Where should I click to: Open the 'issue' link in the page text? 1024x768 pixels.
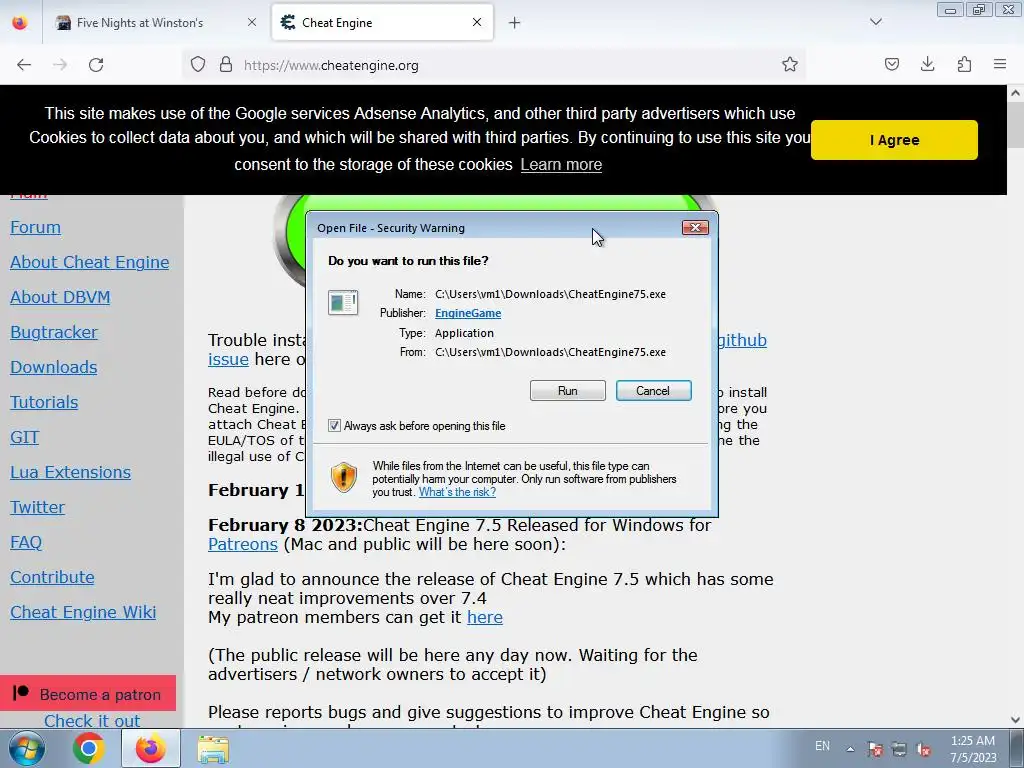click(228, 359)
